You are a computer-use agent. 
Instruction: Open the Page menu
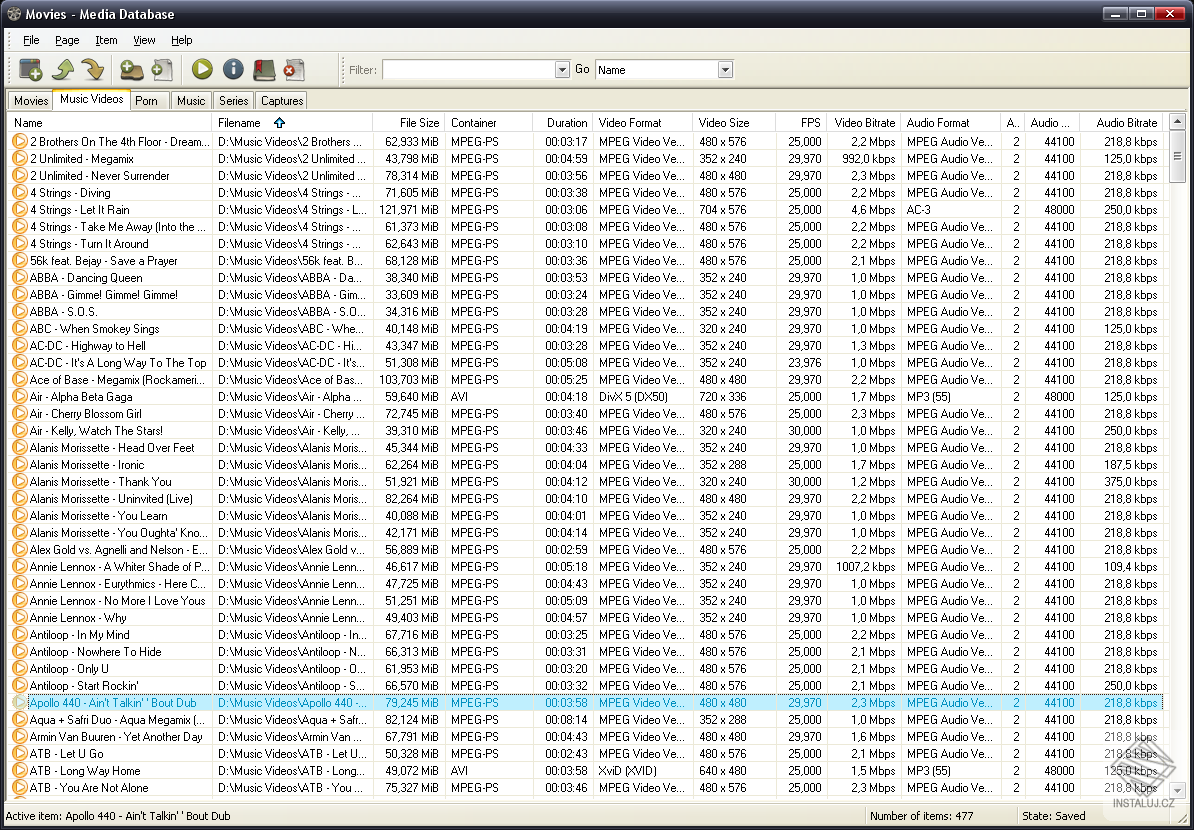pos(66,40)
